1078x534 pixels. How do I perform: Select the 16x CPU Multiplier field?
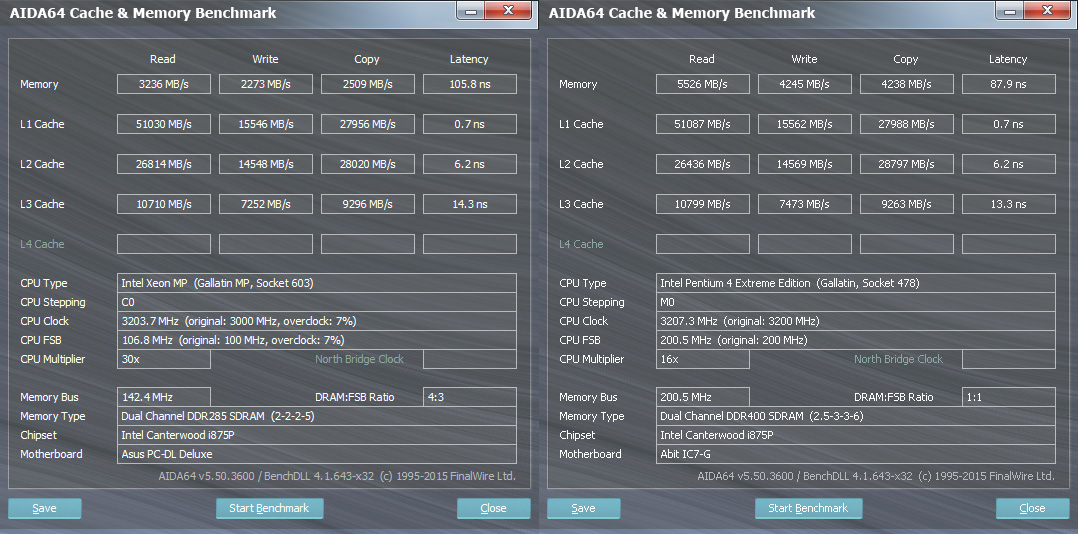click(x=703, y=359)
